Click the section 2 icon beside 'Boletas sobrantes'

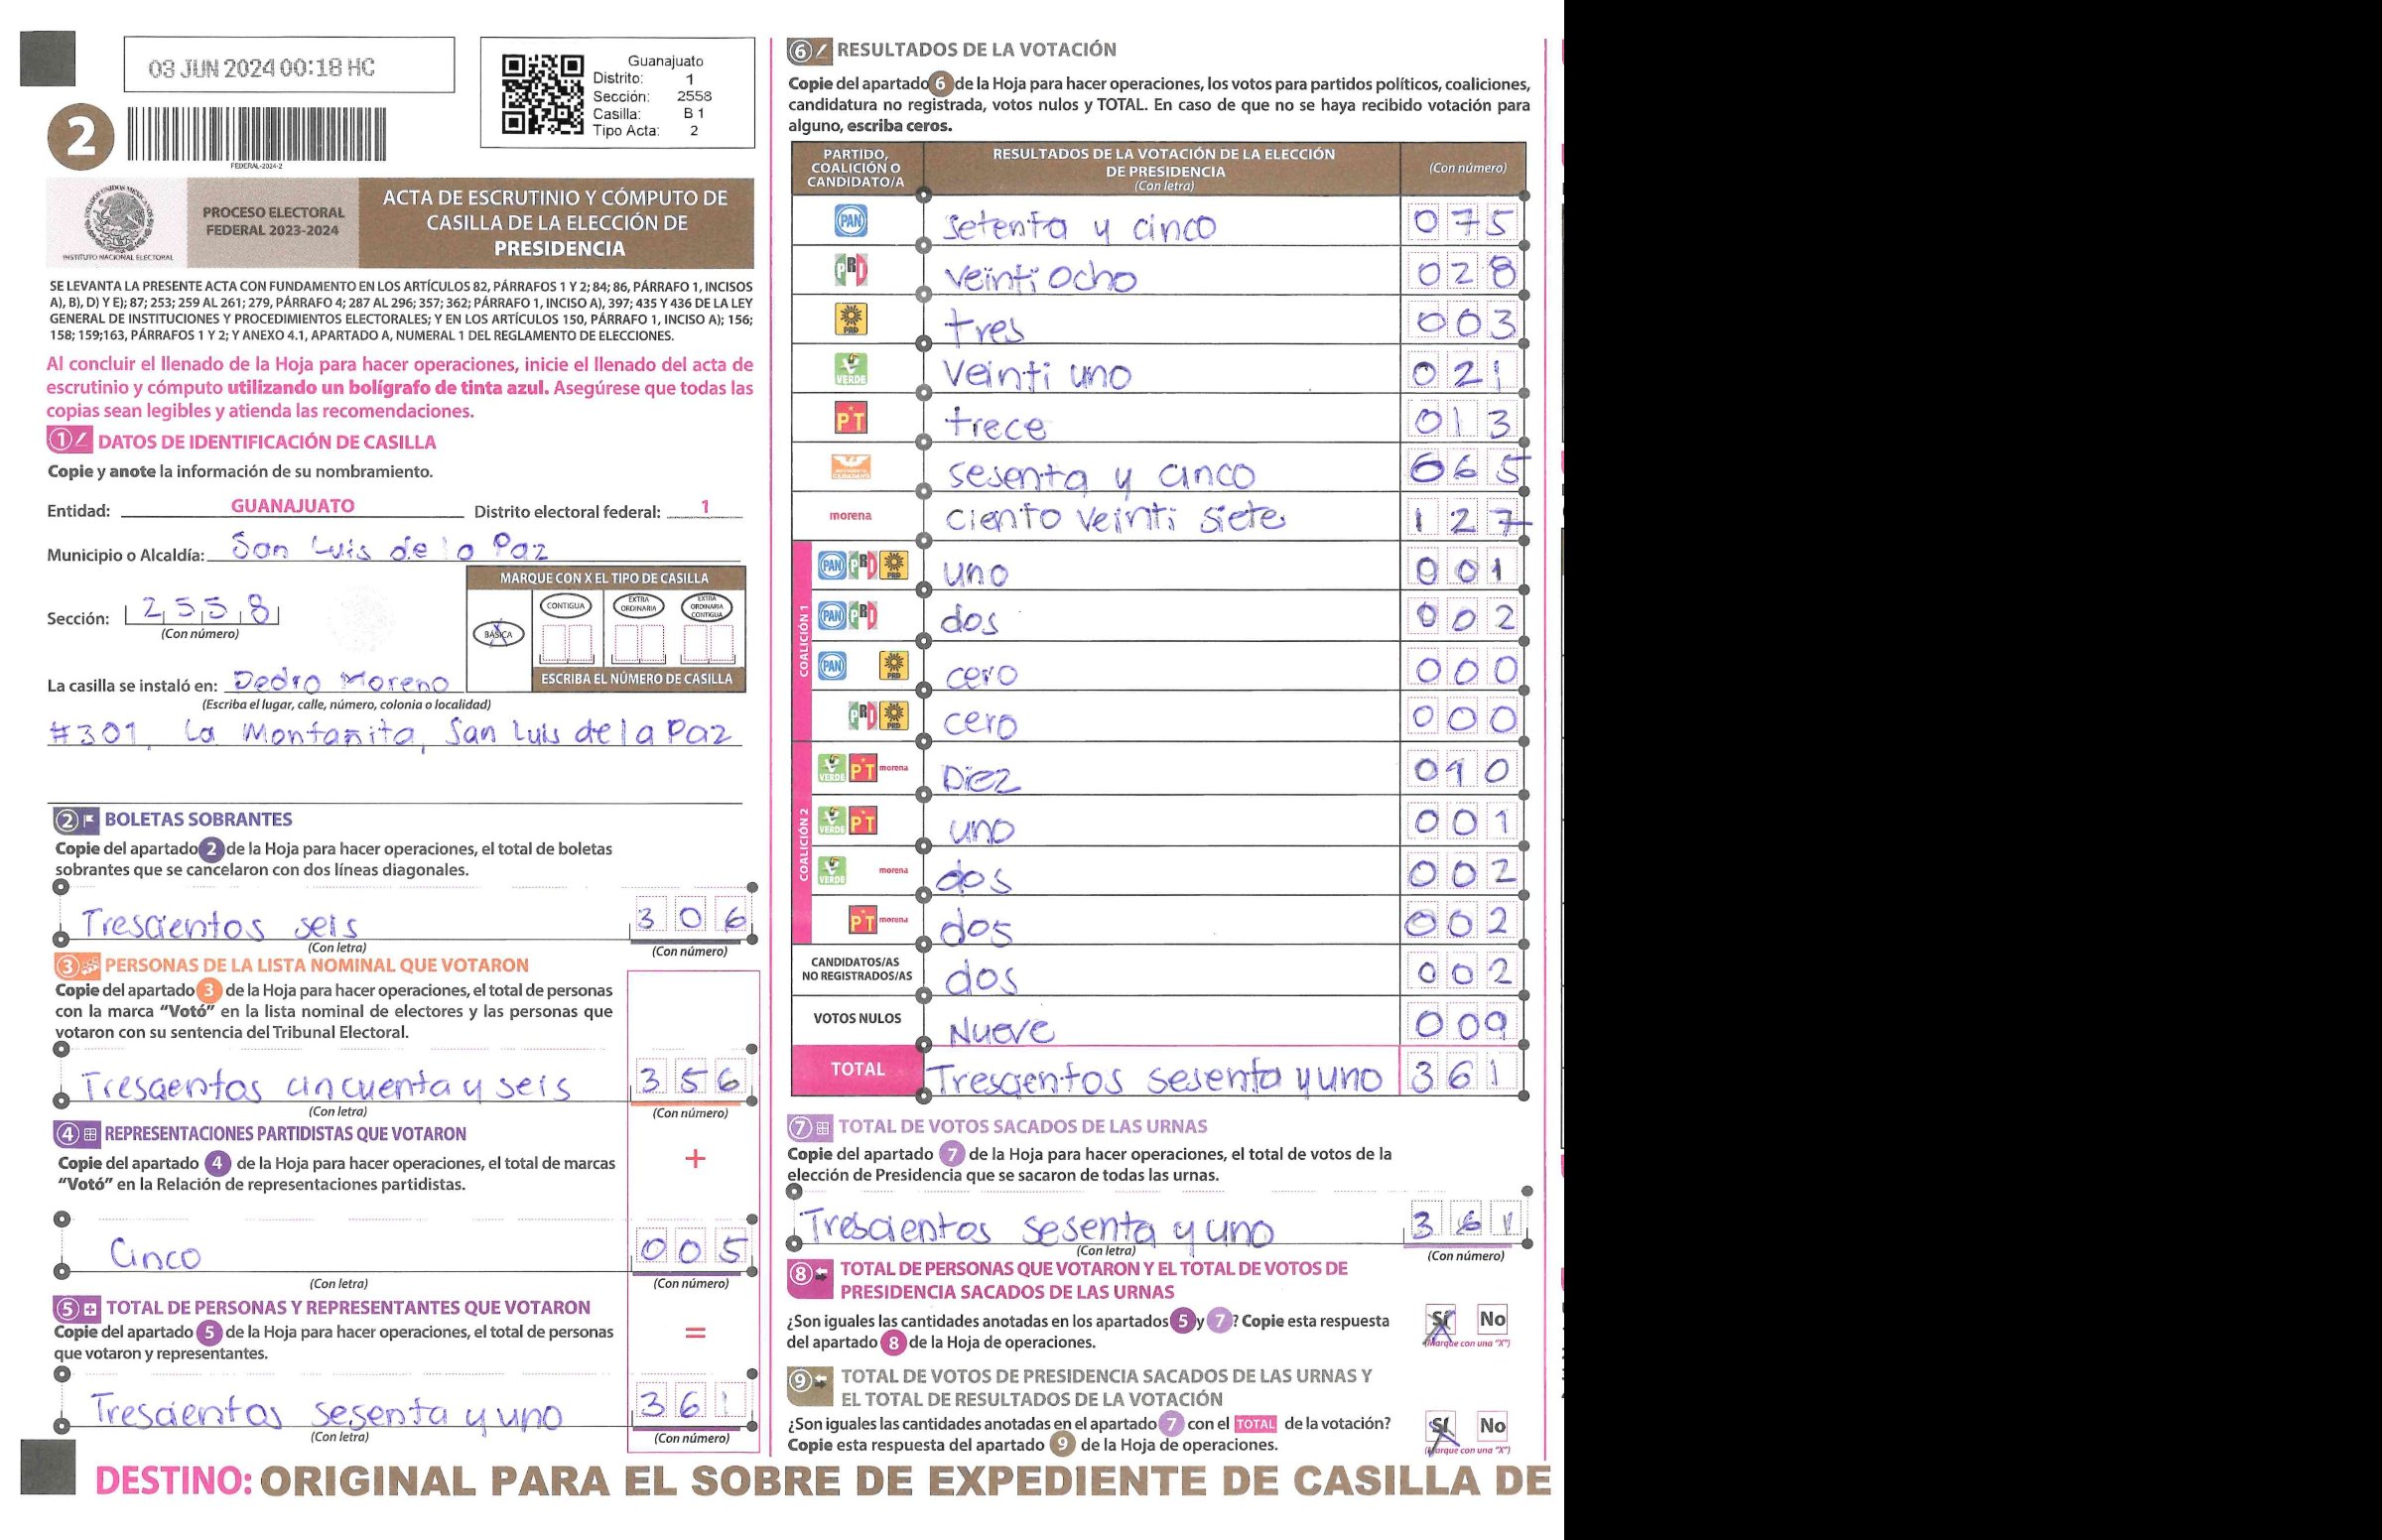pyautogui.click(x=77, y=820)
